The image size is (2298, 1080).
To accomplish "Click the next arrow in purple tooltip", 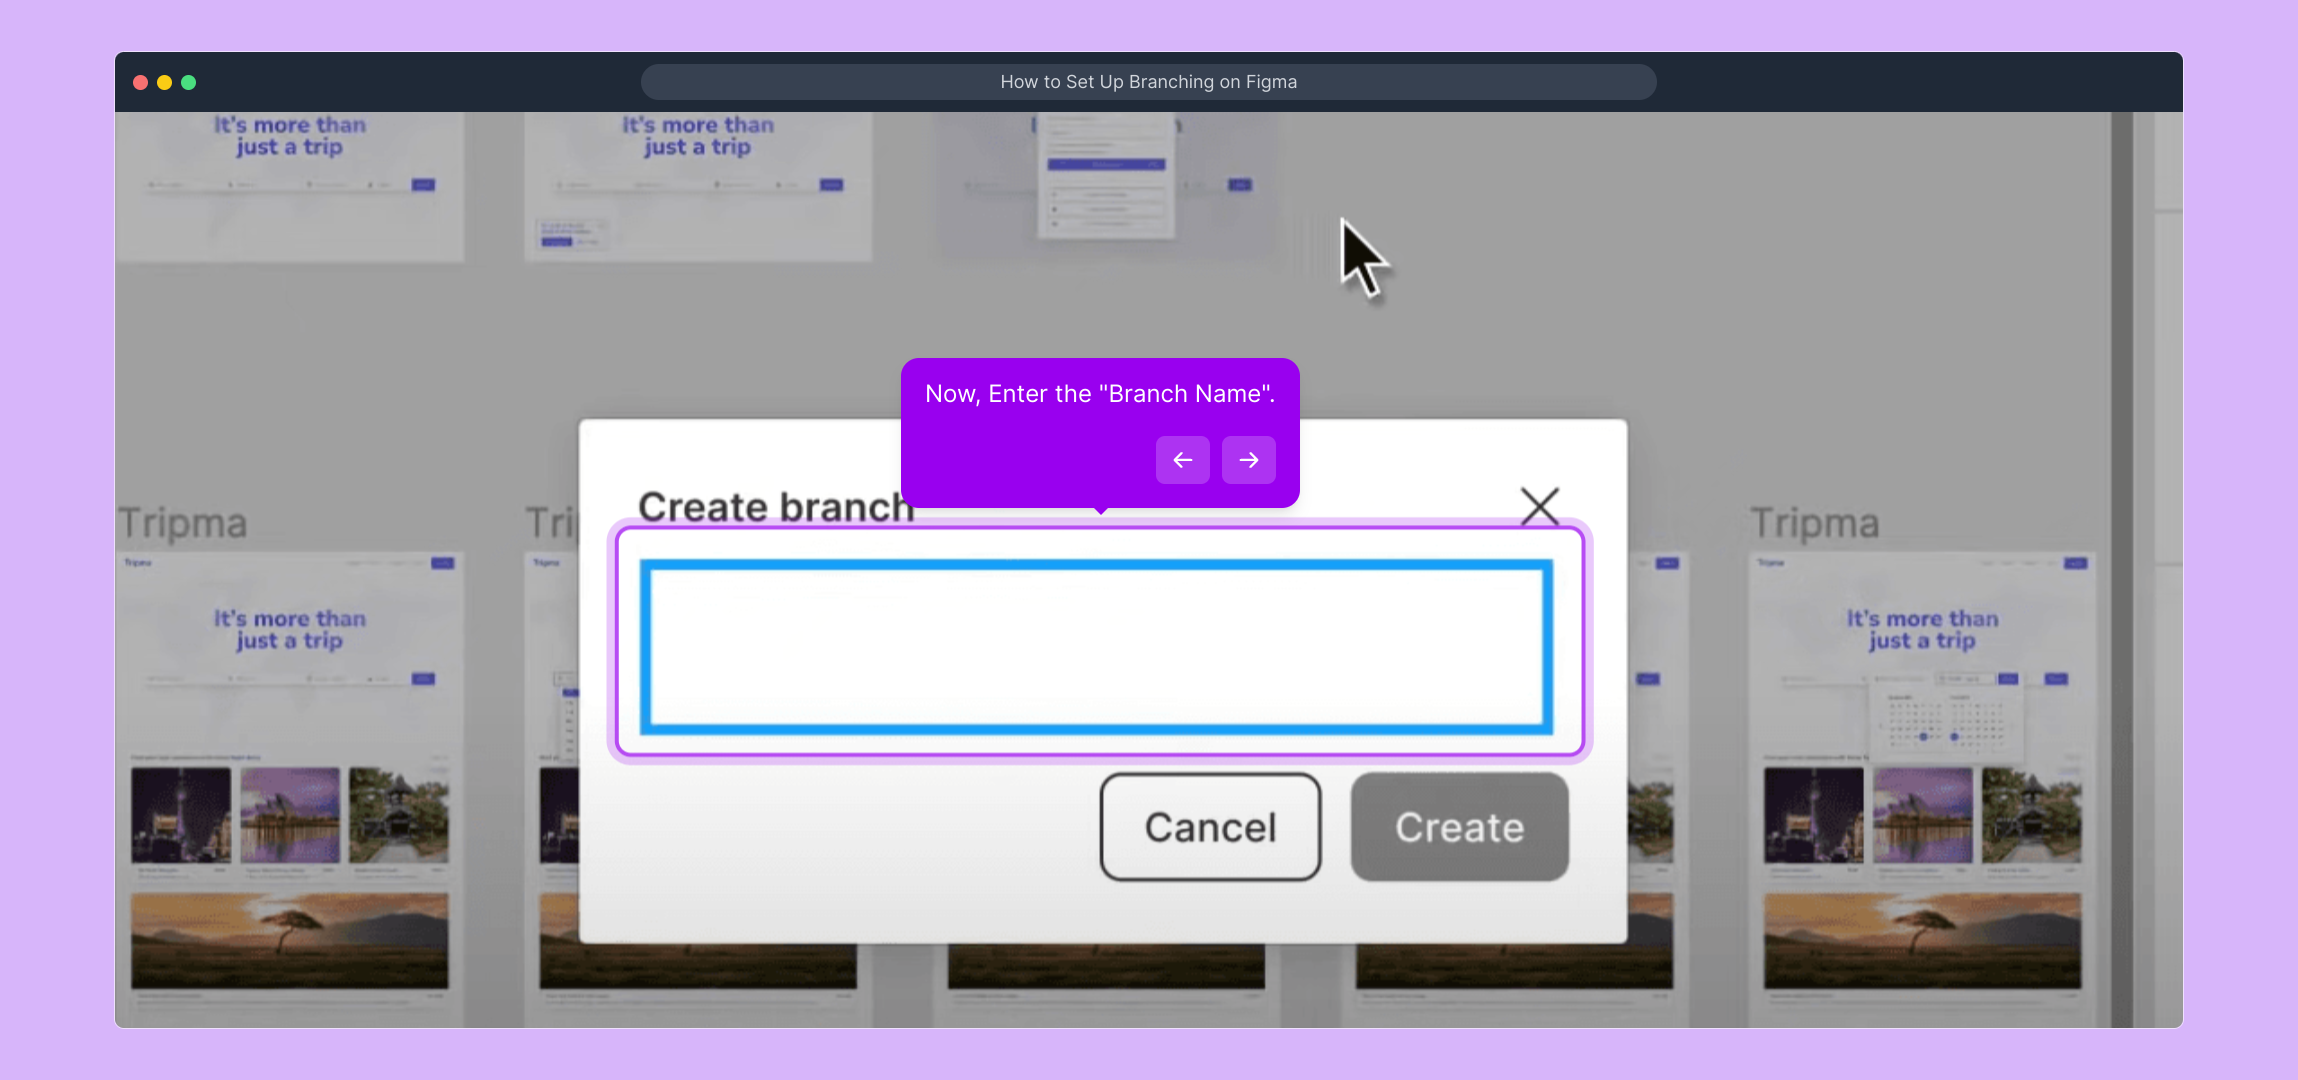I will click(x=1248, y=460).
